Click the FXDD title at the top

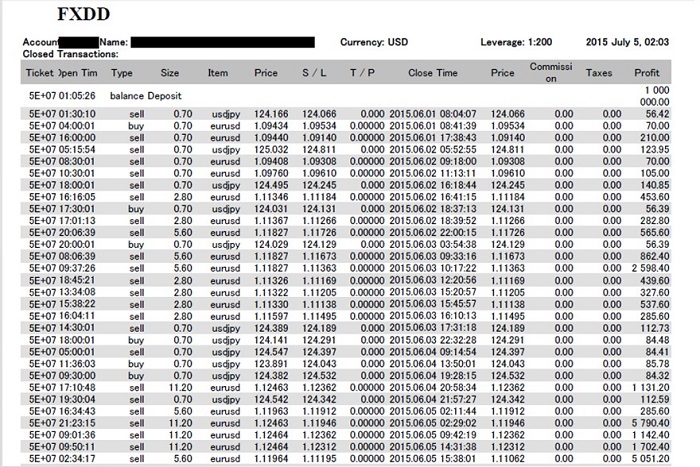tap(83, 14)
